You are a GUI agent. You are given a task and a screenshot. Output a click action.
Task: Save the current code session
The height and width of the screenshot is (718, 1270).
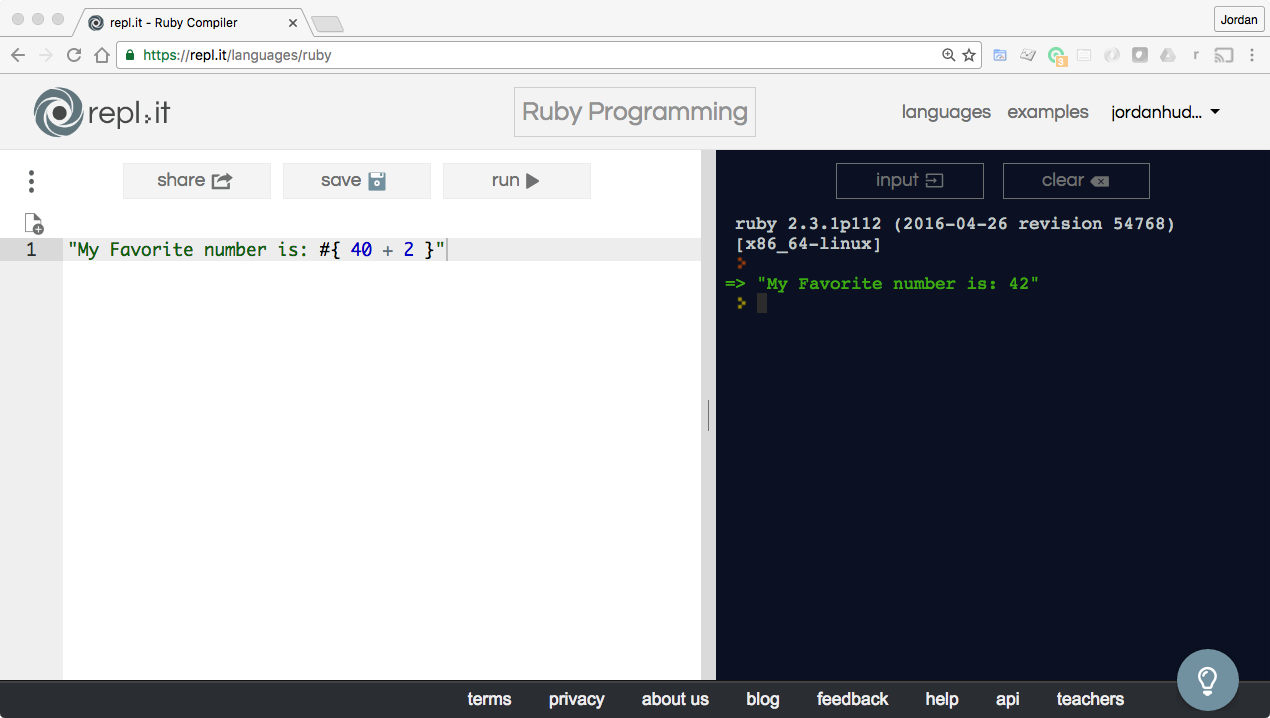coord(356,181)
